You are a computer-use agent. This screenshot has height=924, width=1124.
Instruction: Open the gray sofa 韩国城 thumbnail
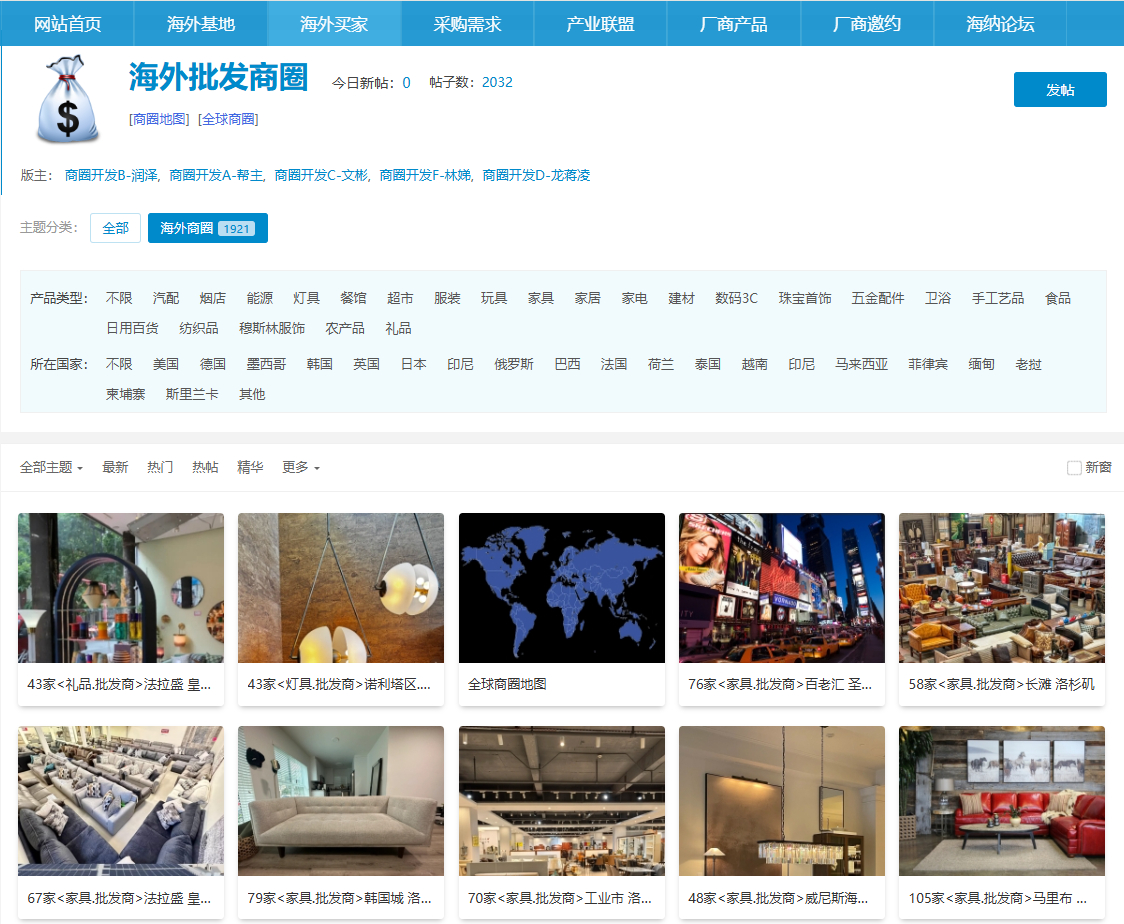pos(340,800)
